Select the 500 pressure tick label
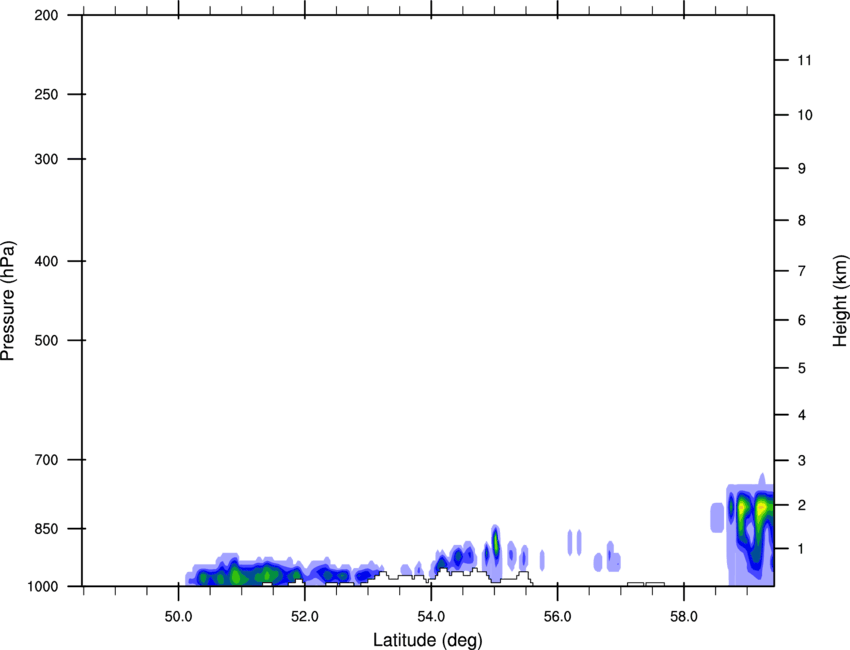This screenshot has height=650, width=850. pyautogui.click(x=46, y=340)
